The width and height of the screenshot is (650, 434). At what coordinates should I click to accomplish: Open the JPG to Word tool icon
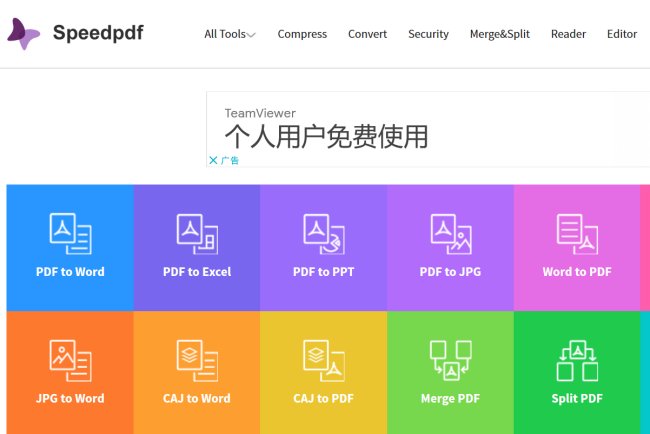pos(70,361)
